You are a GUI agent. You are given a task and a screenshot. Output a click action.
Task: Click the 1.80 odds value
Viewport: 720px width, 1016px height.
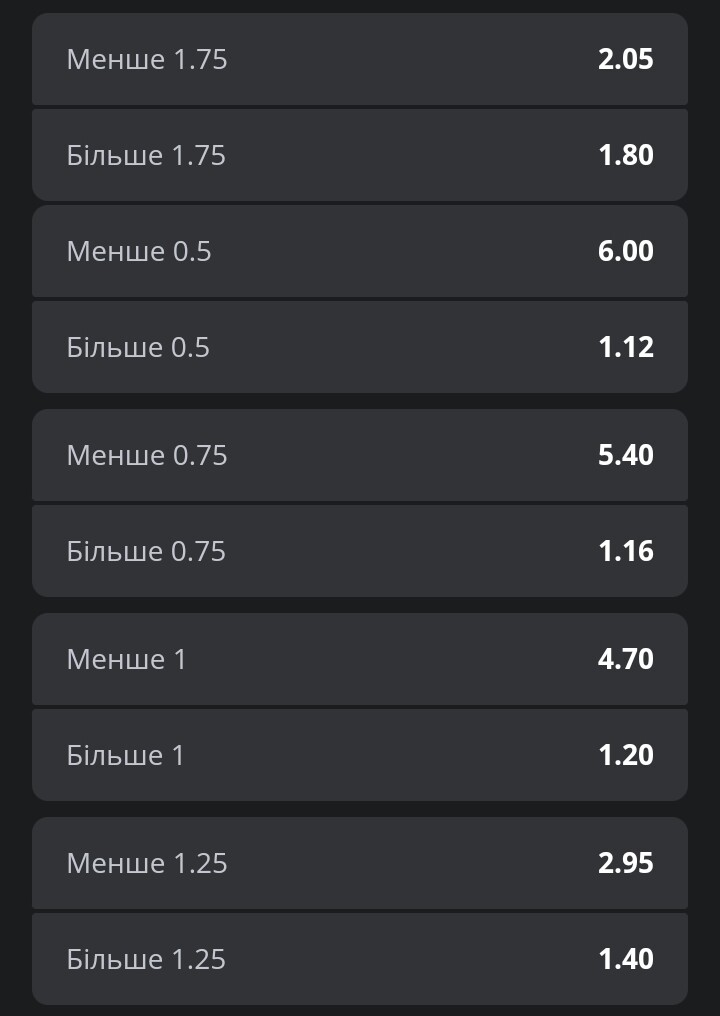[625, 155]
